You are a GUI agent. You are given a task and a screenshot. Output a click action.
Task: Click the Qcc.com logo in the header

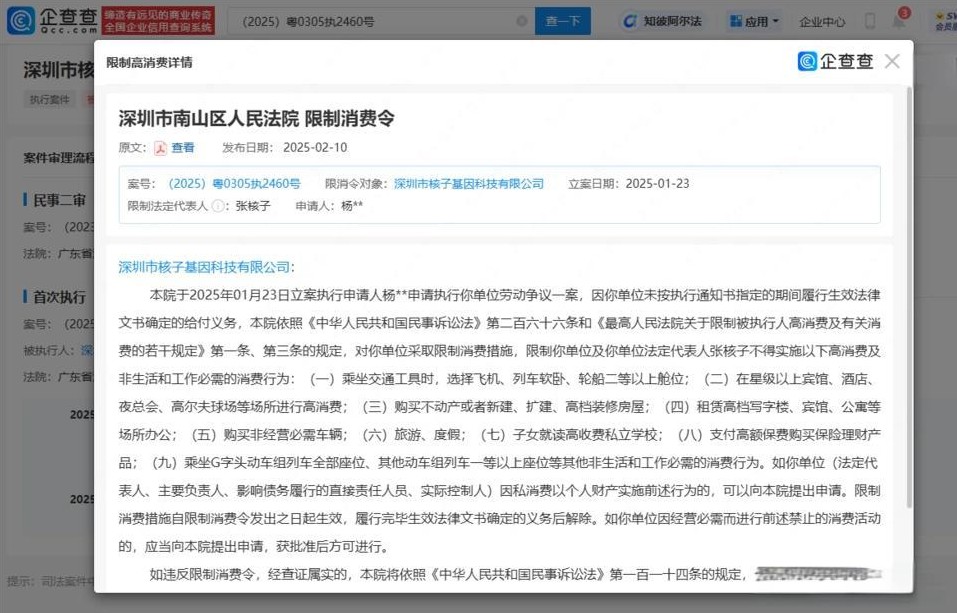52,21
